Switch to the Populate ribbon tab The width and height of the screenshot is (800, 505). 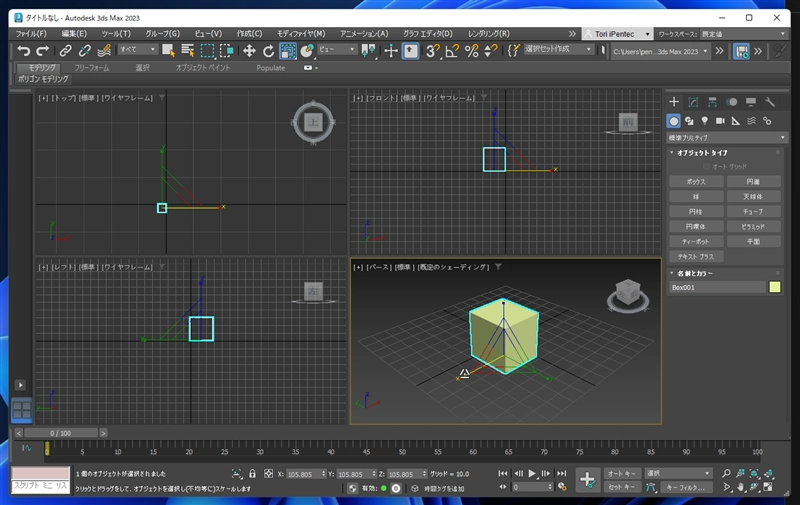coord(270,67)
